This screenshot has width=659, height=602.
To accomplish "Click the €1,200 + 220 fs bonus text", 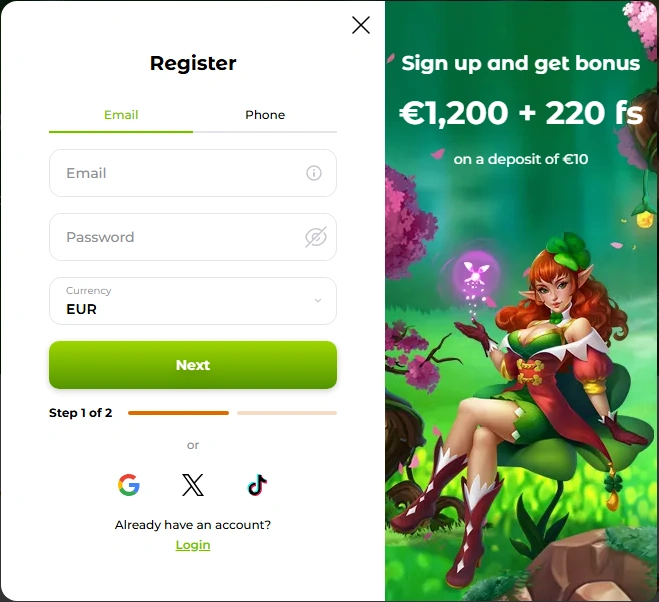I will tap(521, 113).
